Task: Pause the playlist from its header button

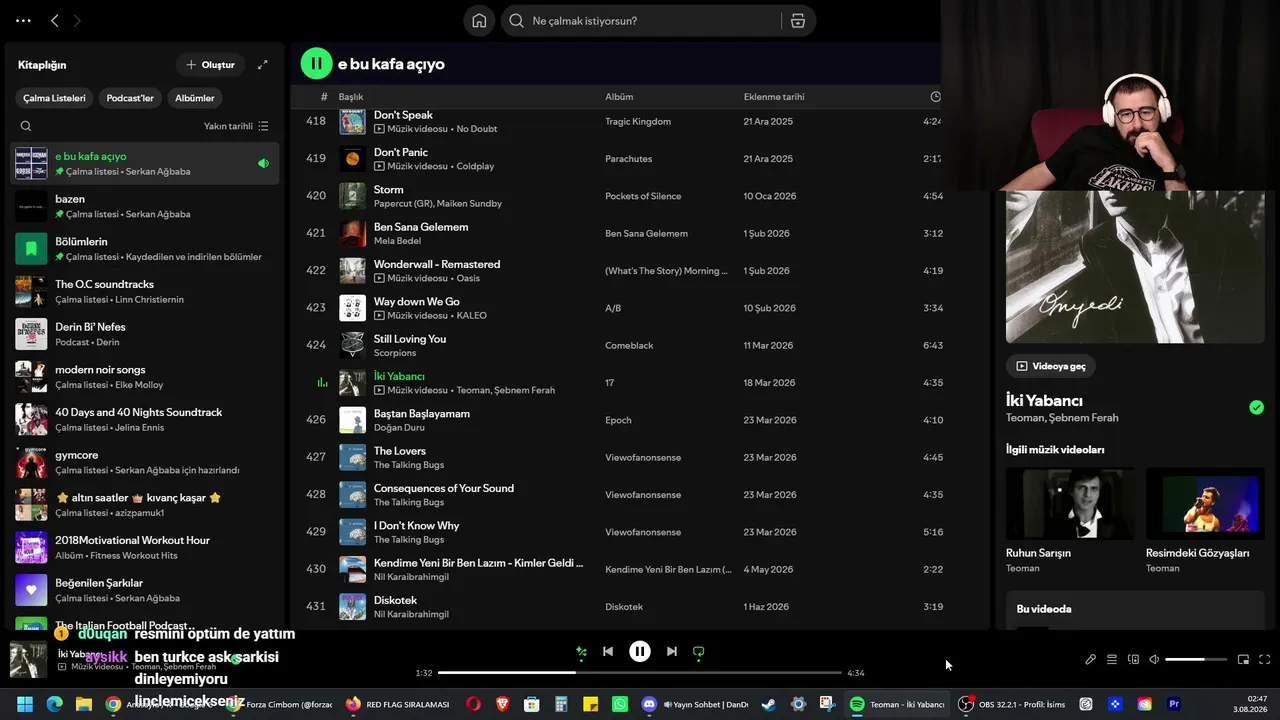Action: click(x=316, y=64)
